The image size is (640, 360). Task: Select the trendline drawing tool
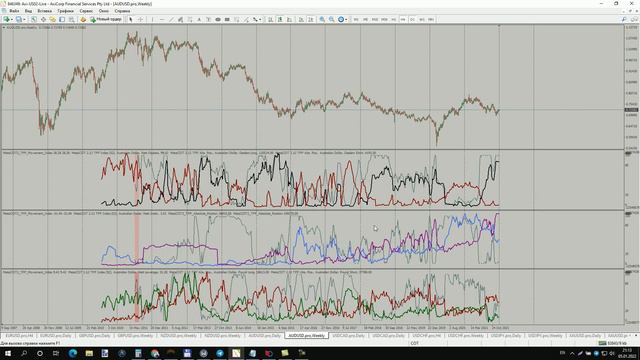171,19
